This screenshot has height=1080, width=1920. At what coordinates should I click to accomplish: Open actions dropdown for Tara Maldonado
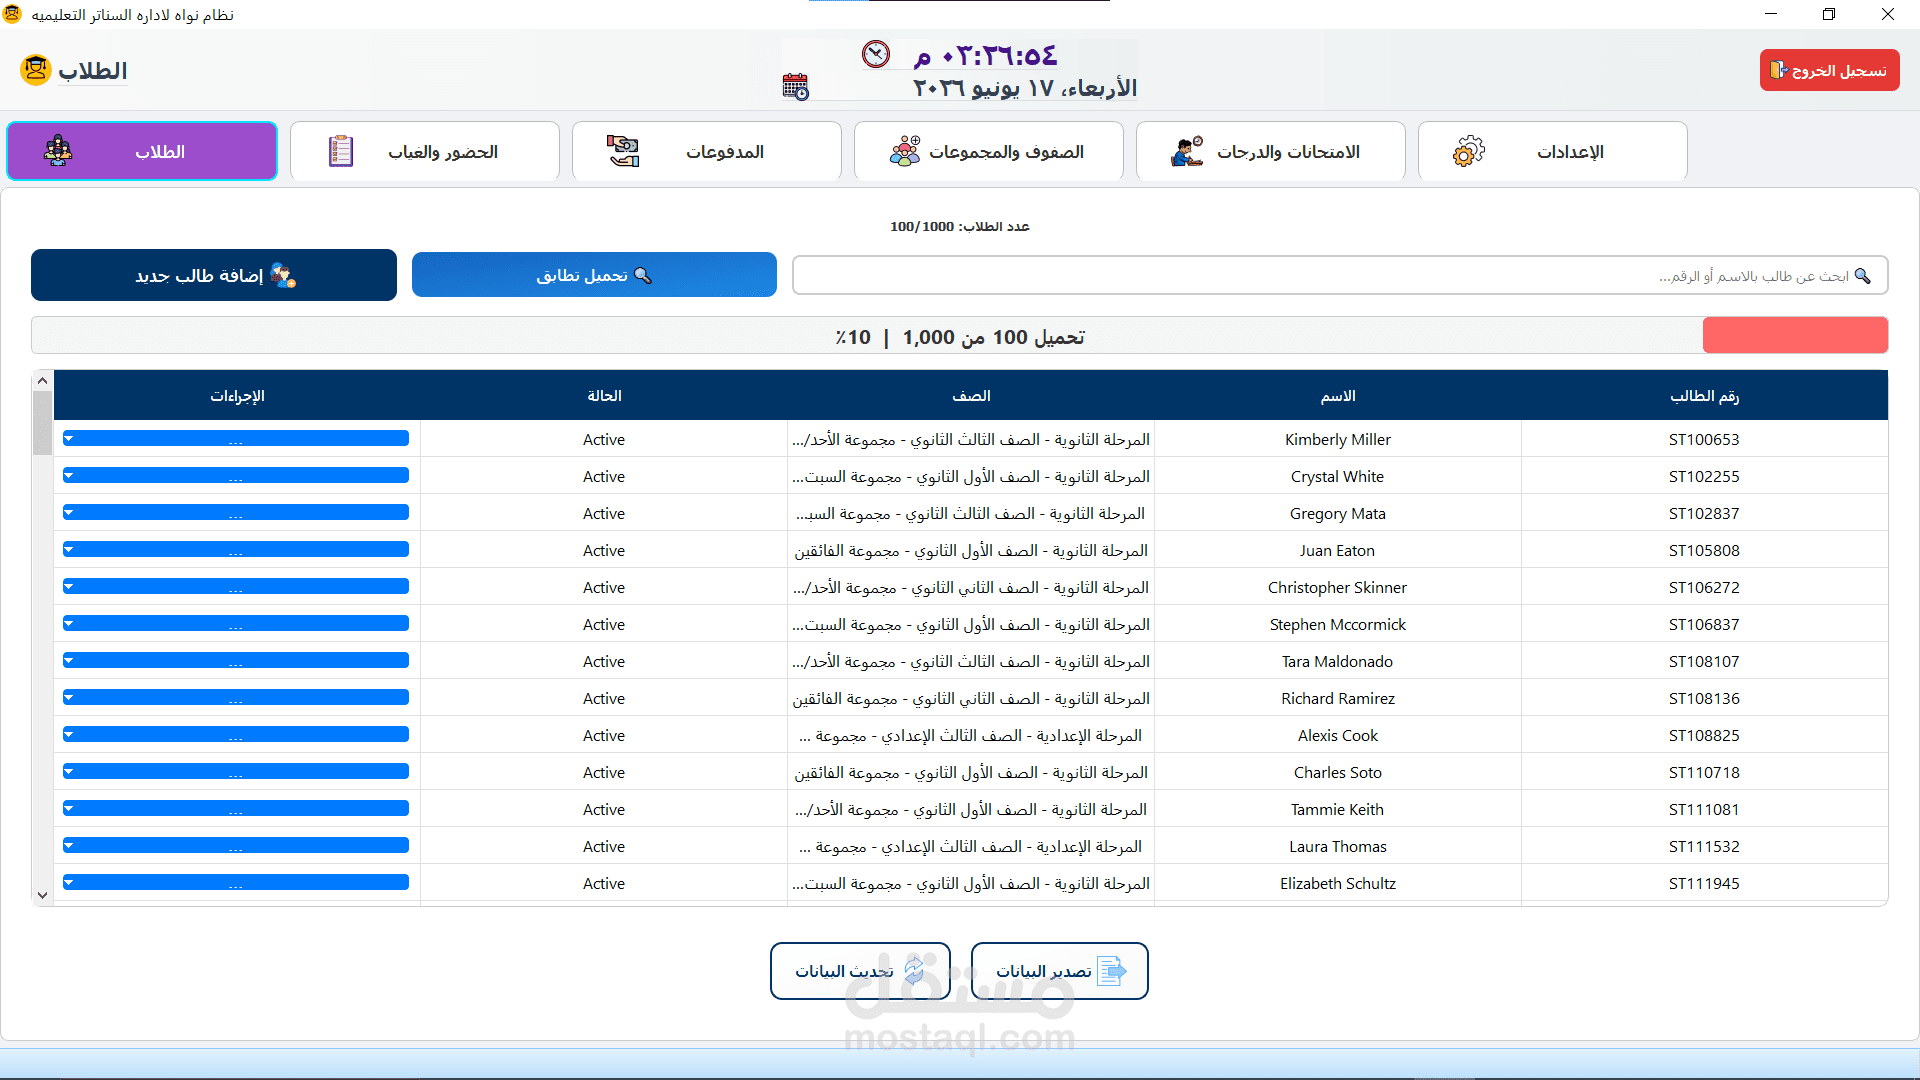pyautogui.click(x=236, y=660)
